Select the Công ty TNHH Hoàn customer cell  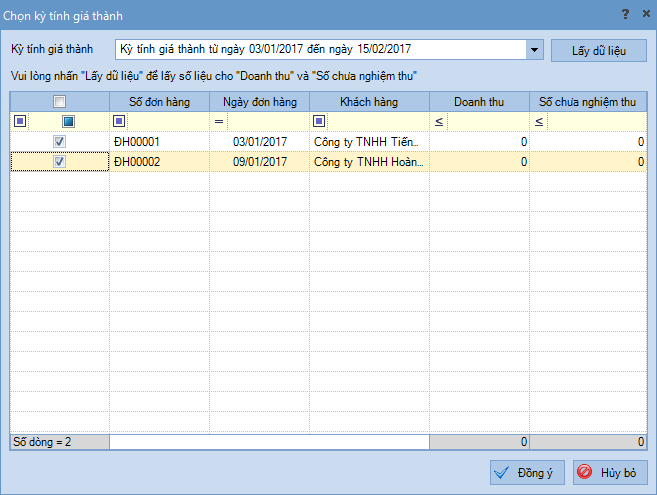pyautogui.click(x=369, y=161)
